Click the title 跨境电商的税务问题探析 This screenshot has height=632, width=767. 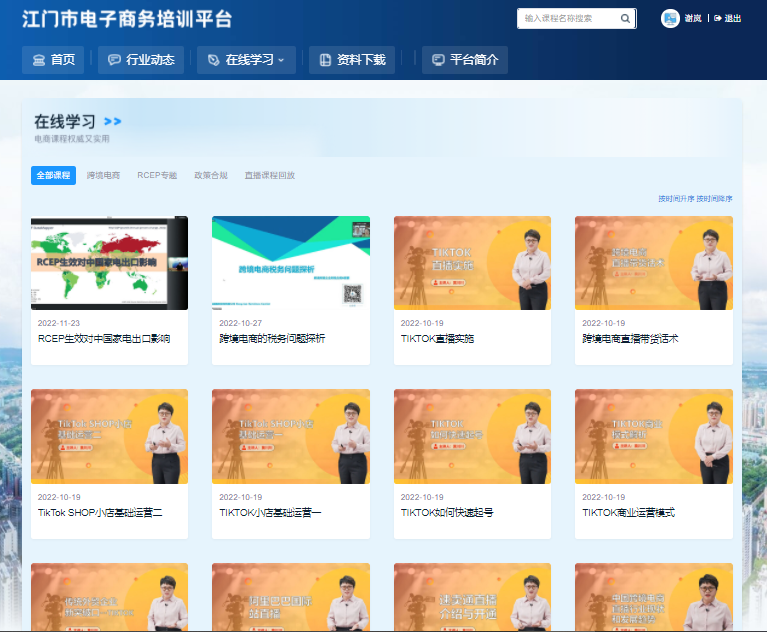pyautogui.click(x=272, y=339)
